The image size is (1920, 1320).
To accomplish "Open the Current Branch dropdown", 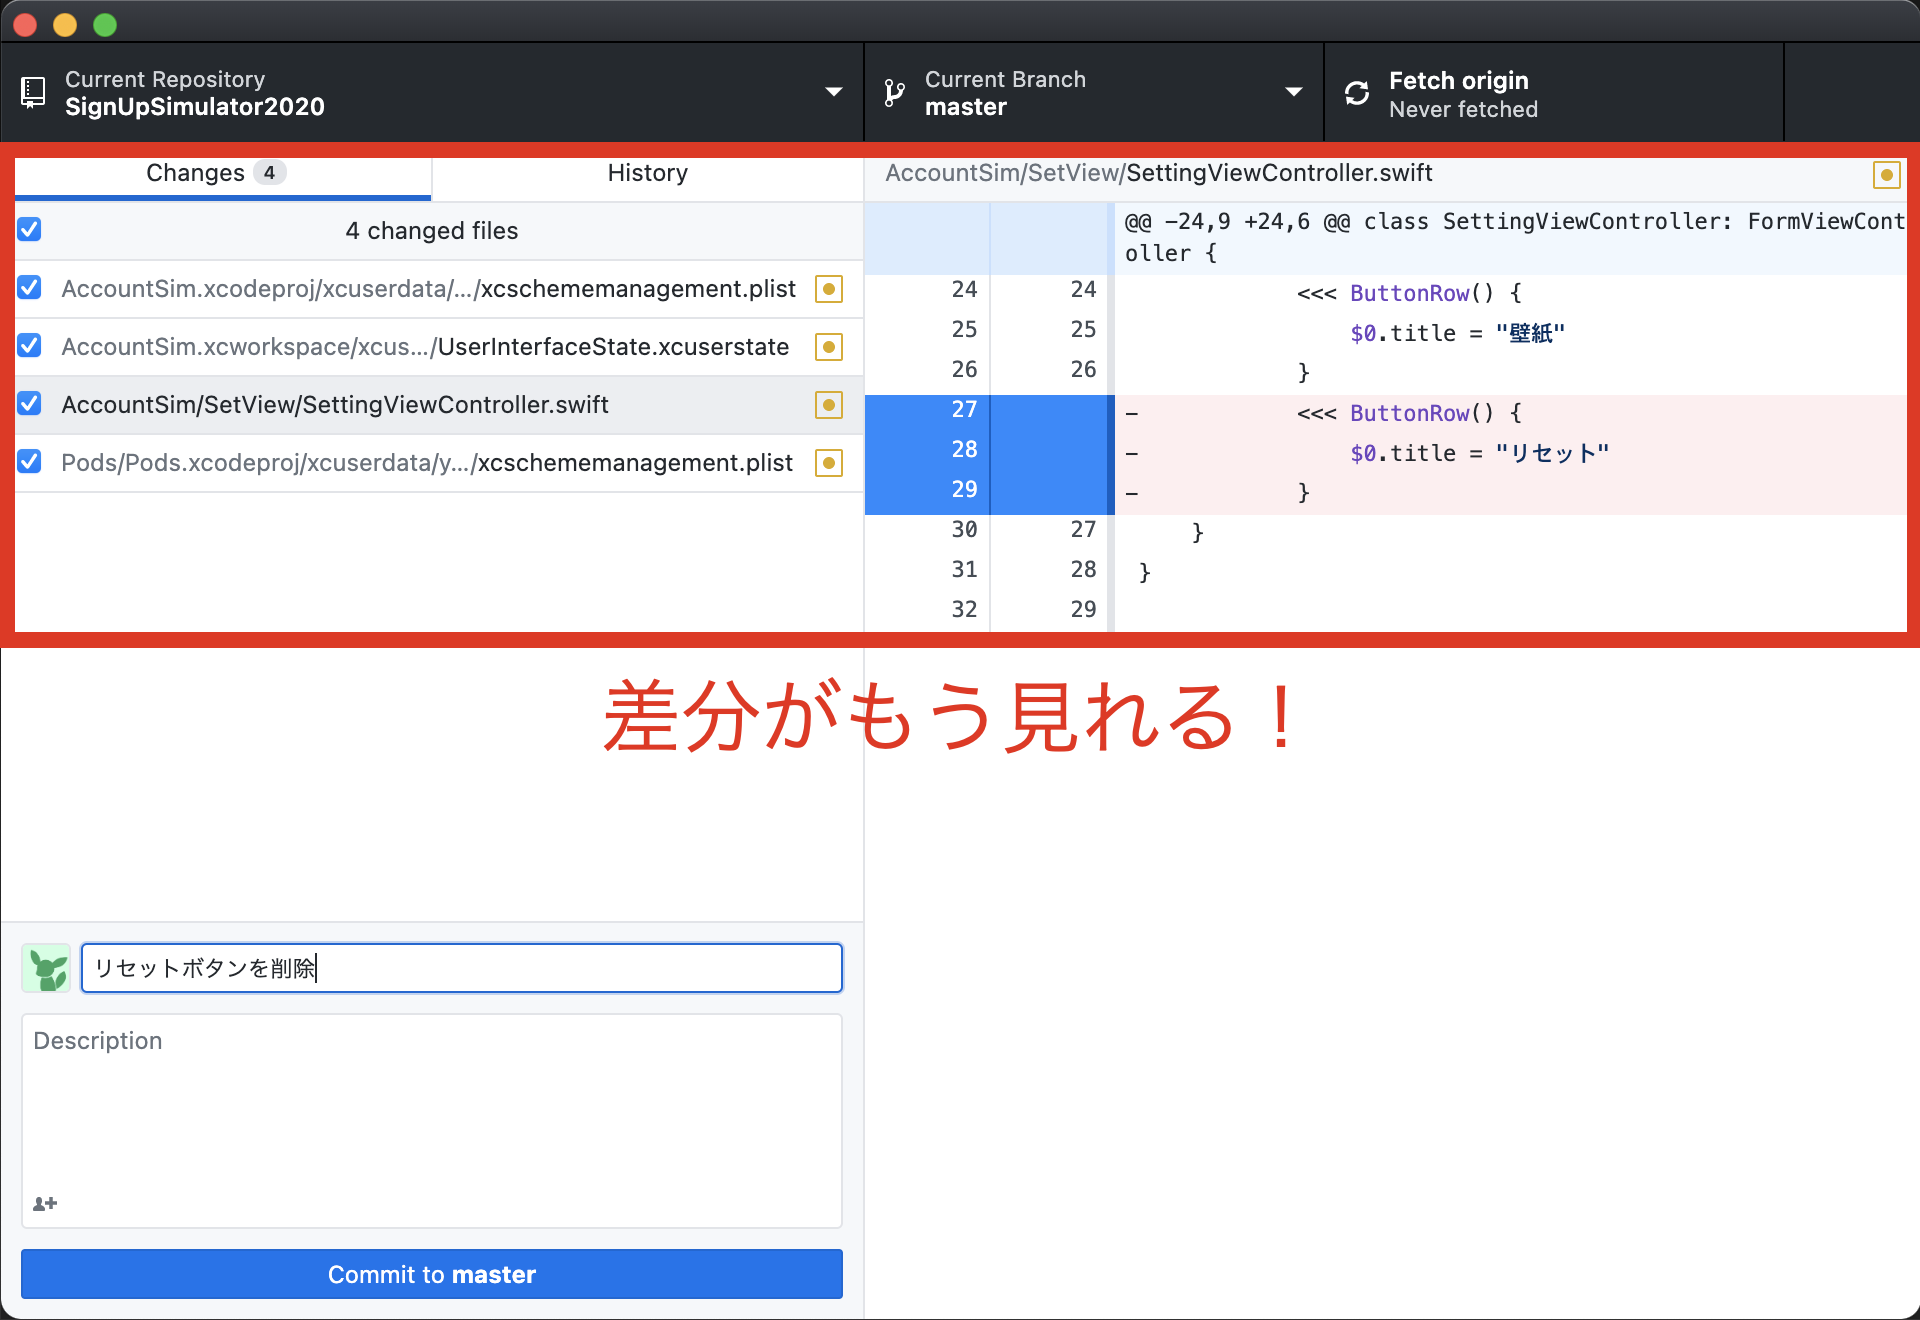I will (x=1295, y=92).
